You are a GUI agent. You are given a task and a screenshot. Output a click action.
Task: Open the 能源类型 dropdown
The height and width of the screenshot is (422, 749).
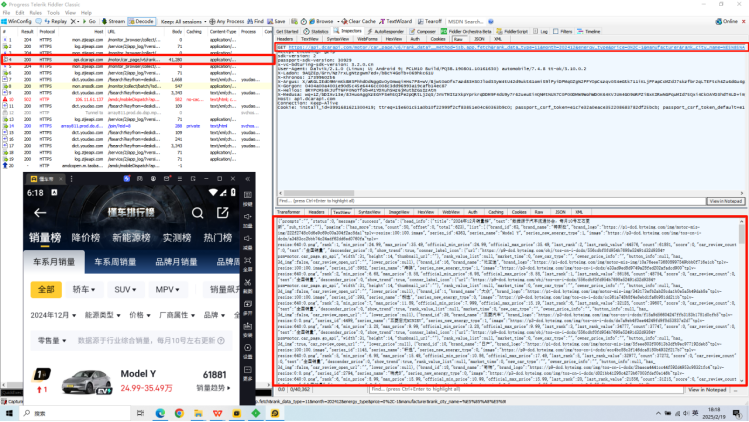pos(103,315)
